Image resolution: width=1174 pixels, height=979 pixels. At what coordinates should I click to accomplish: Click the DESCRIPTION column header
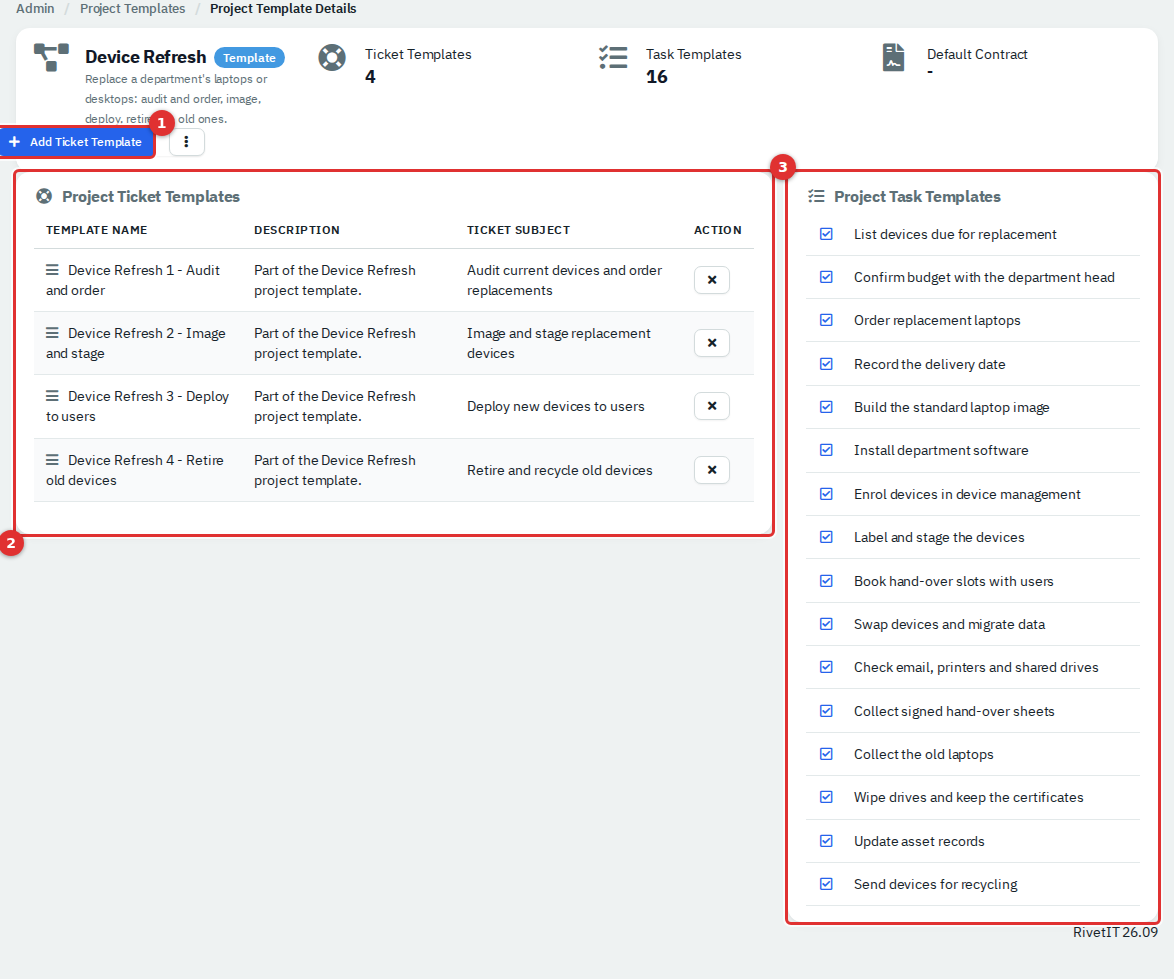tap(296, 230)
